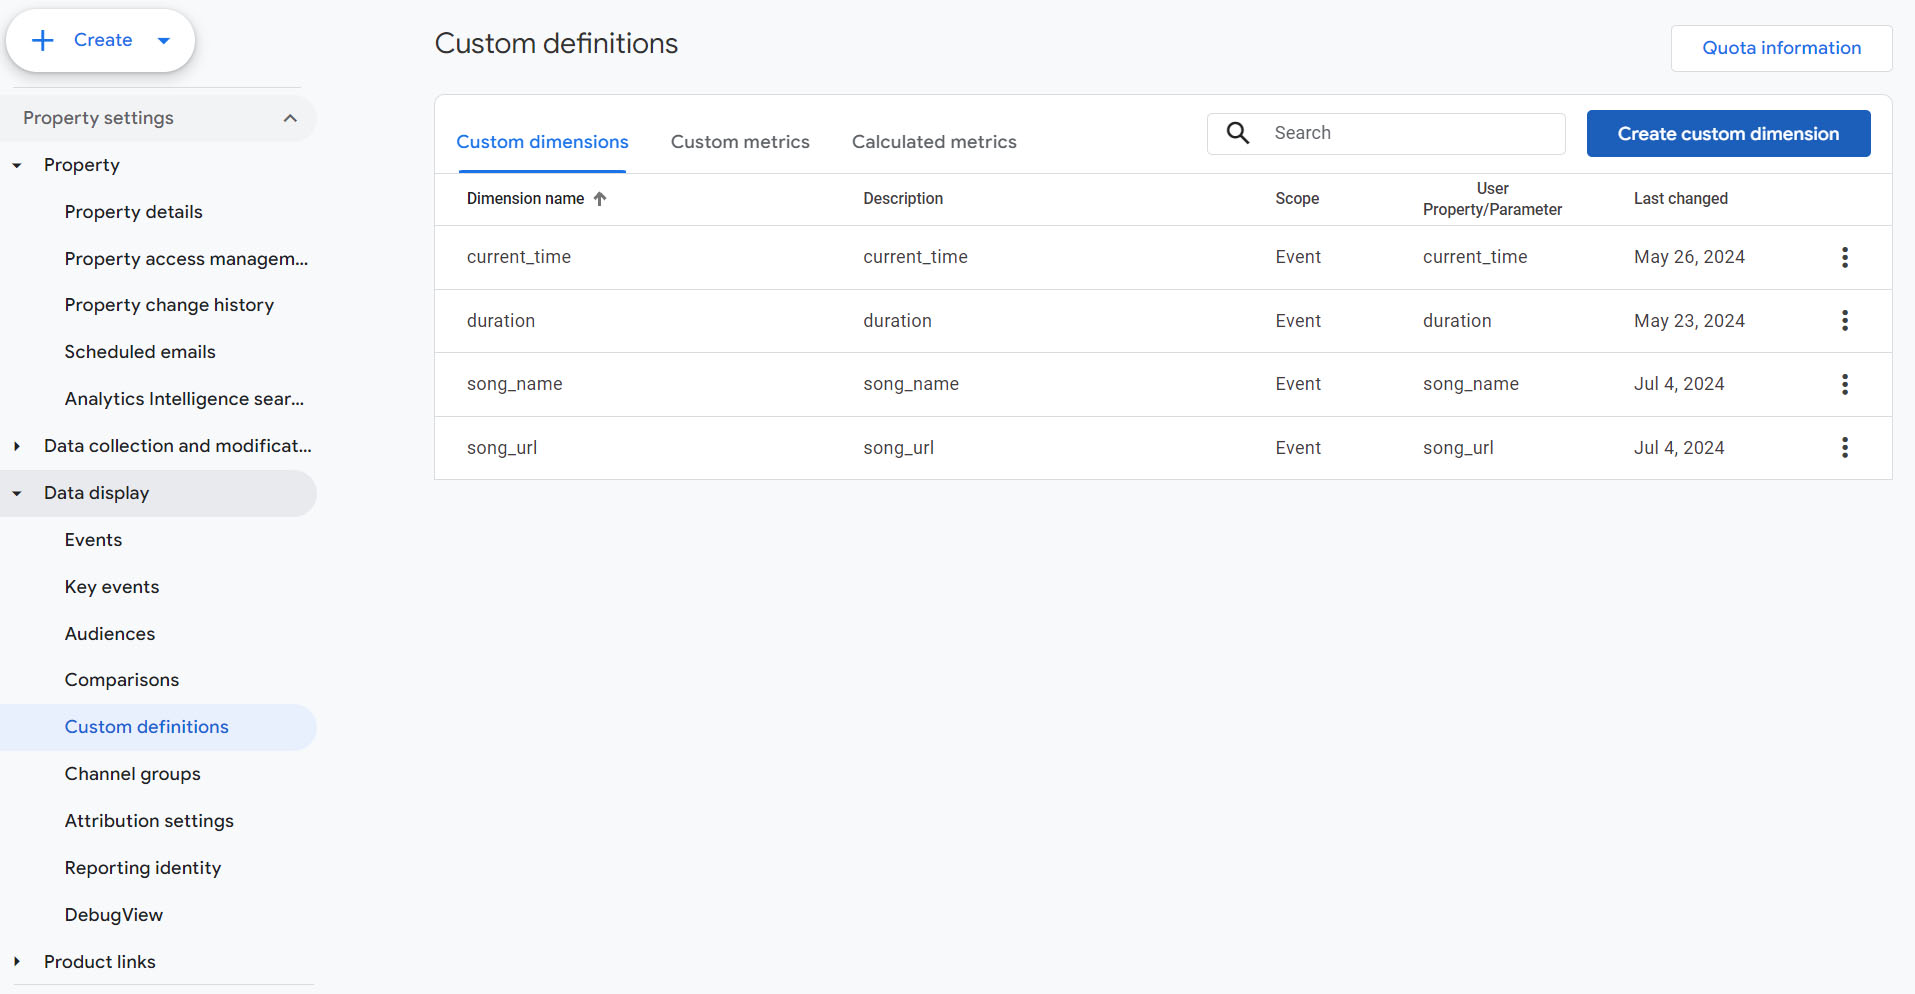1915x994 pixels.
Task: Open Property change history
Action: (x=169, y=305)
